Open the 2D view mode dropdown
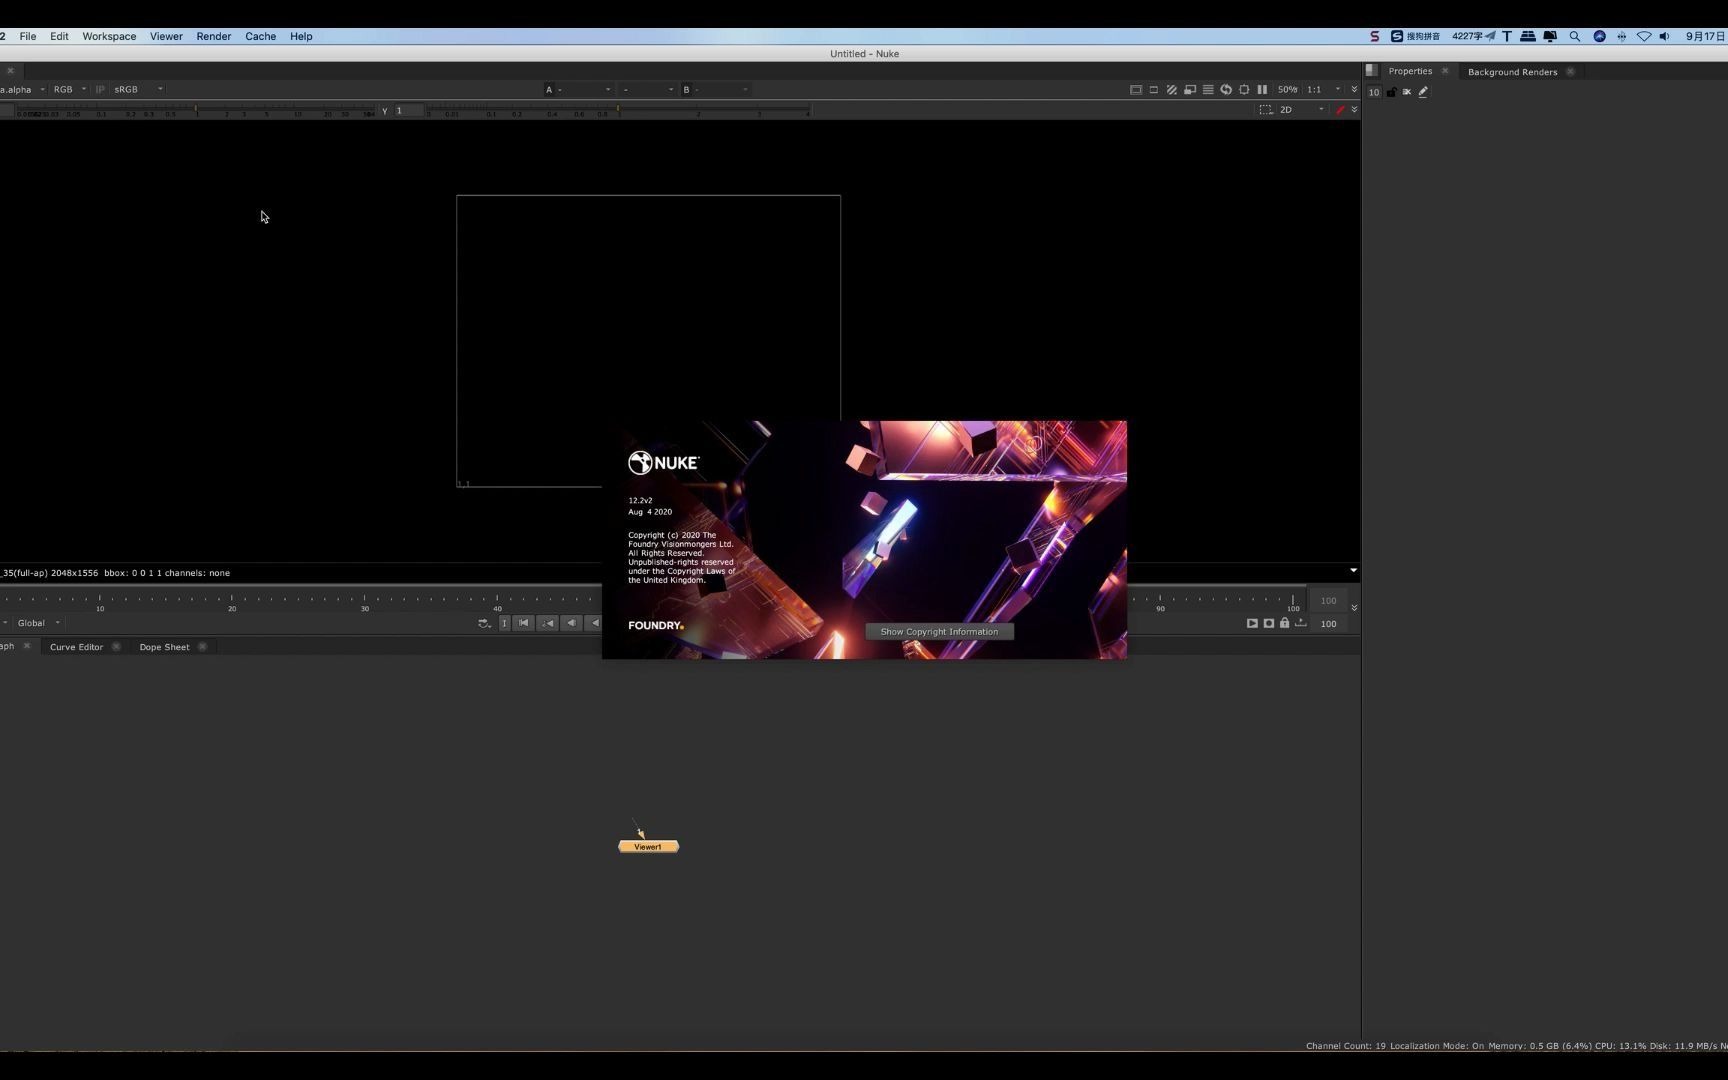The width and height of the screenshot is (1728, 1080). pyautogui.click(x=1302, y=109)
